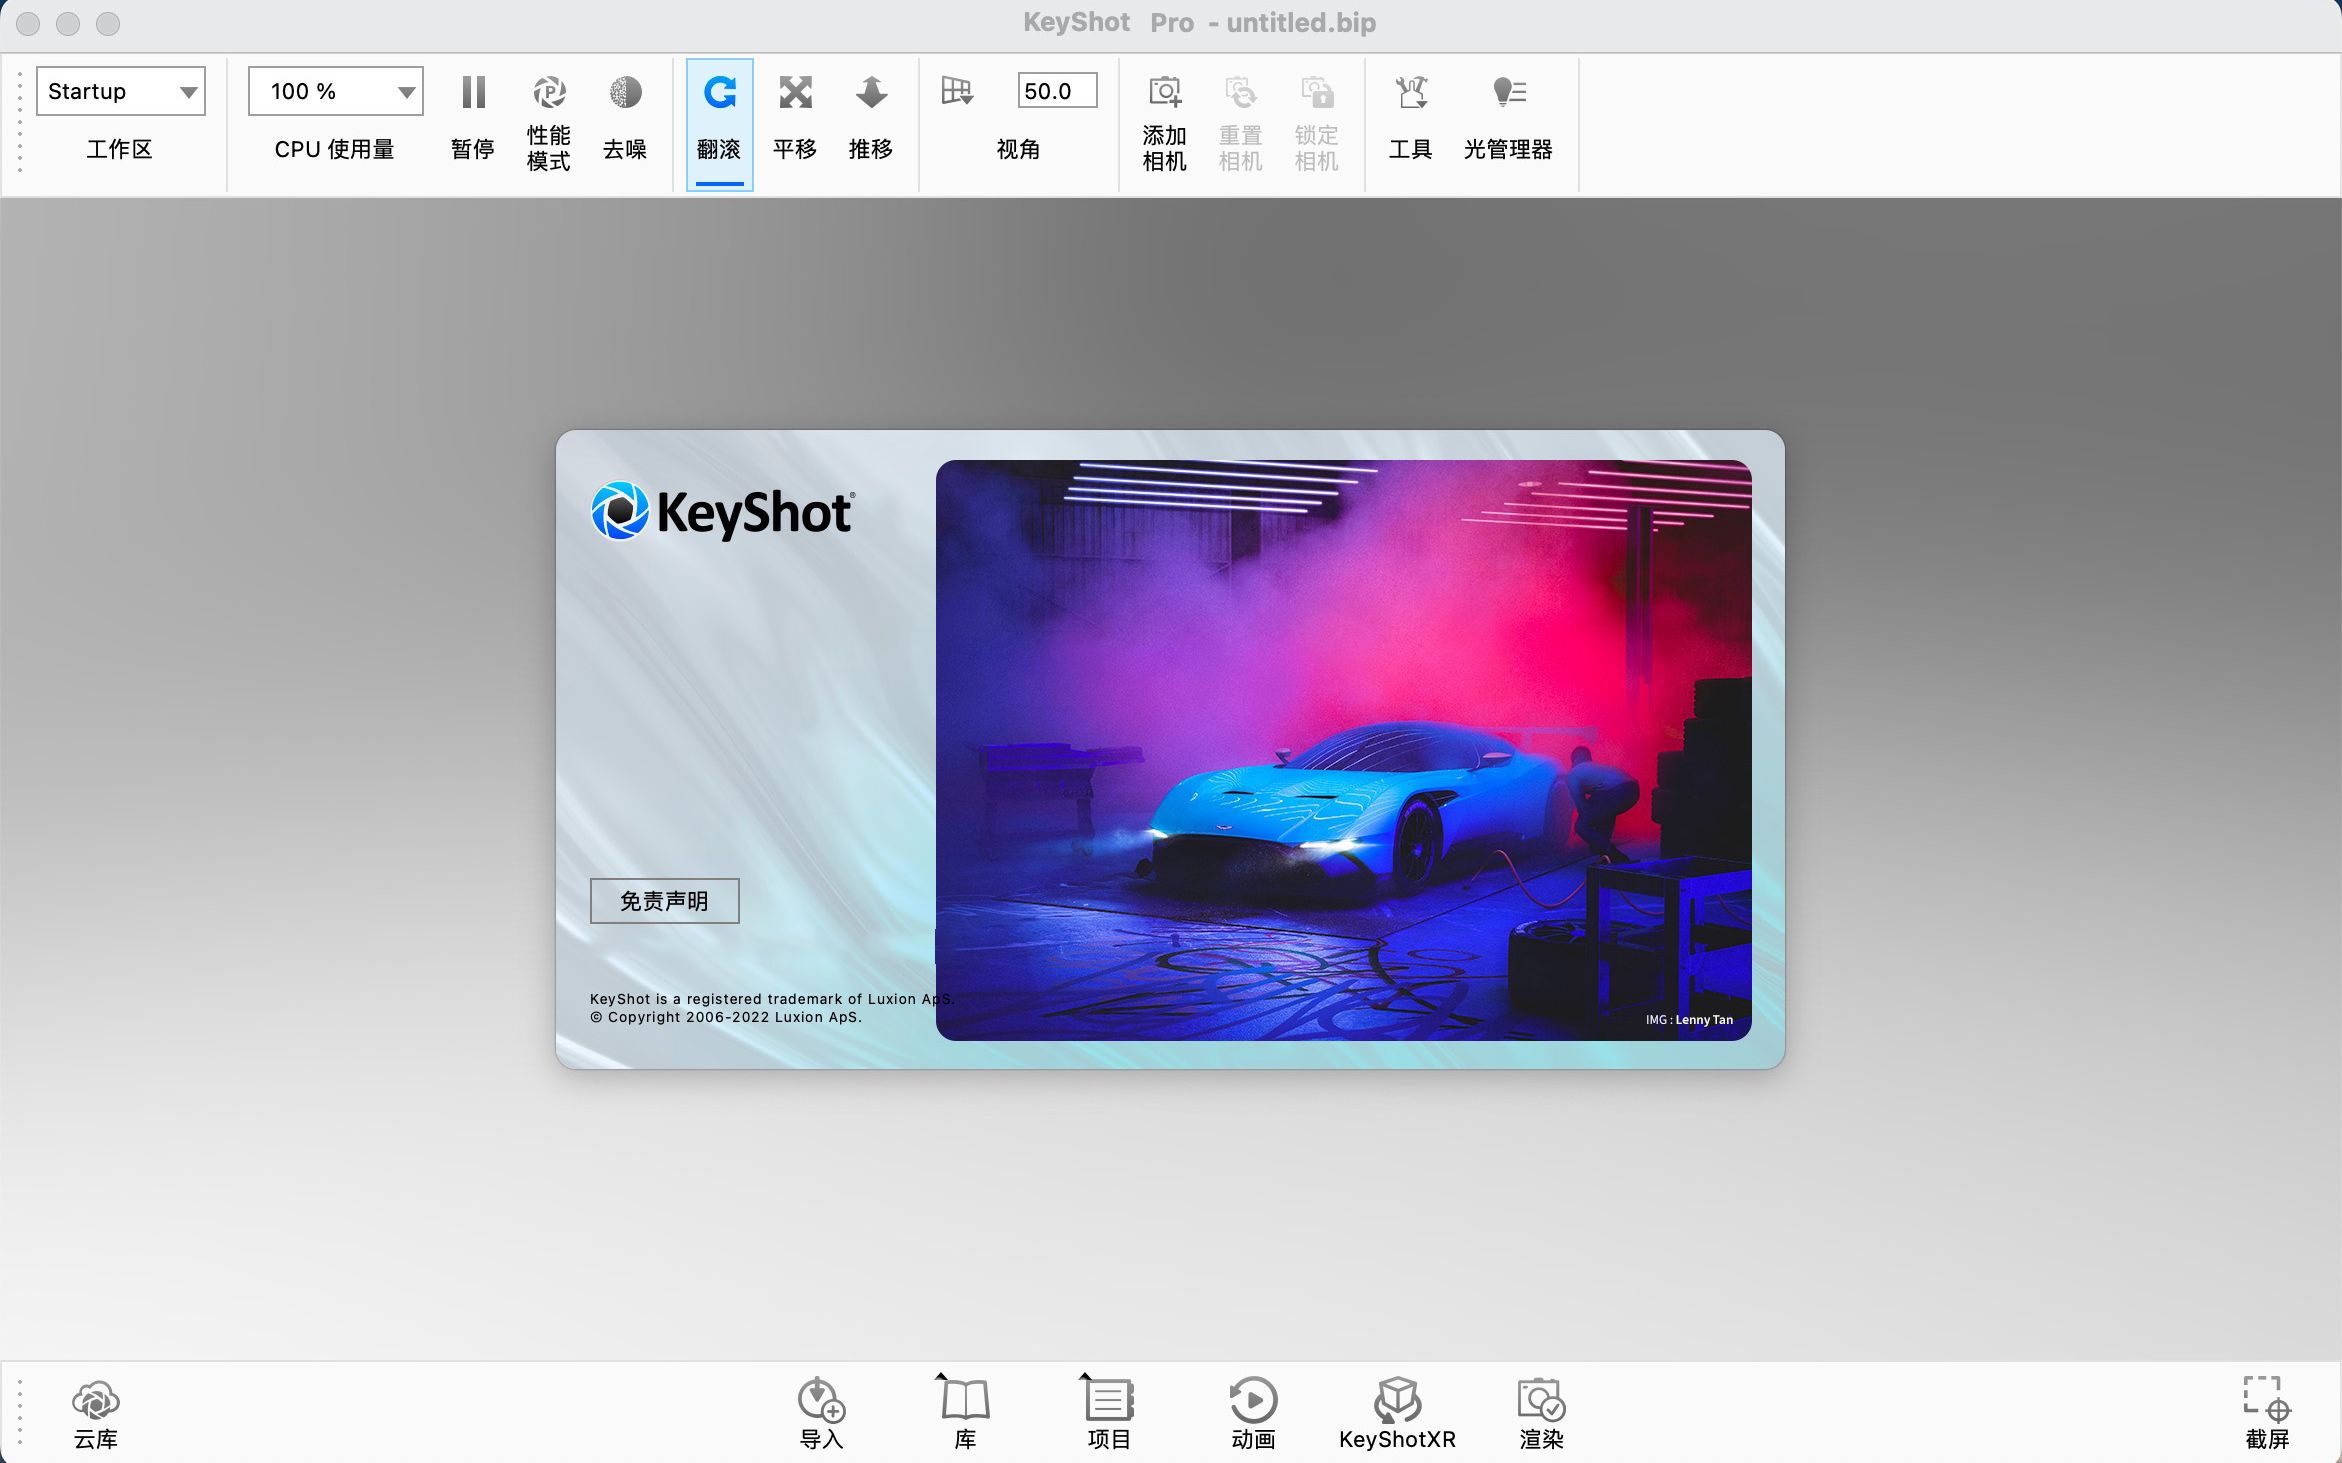This screenshot has width=2342, height=1463.
Task: Click the CPU 使用量 label
Action: click(x=335, y=149)
